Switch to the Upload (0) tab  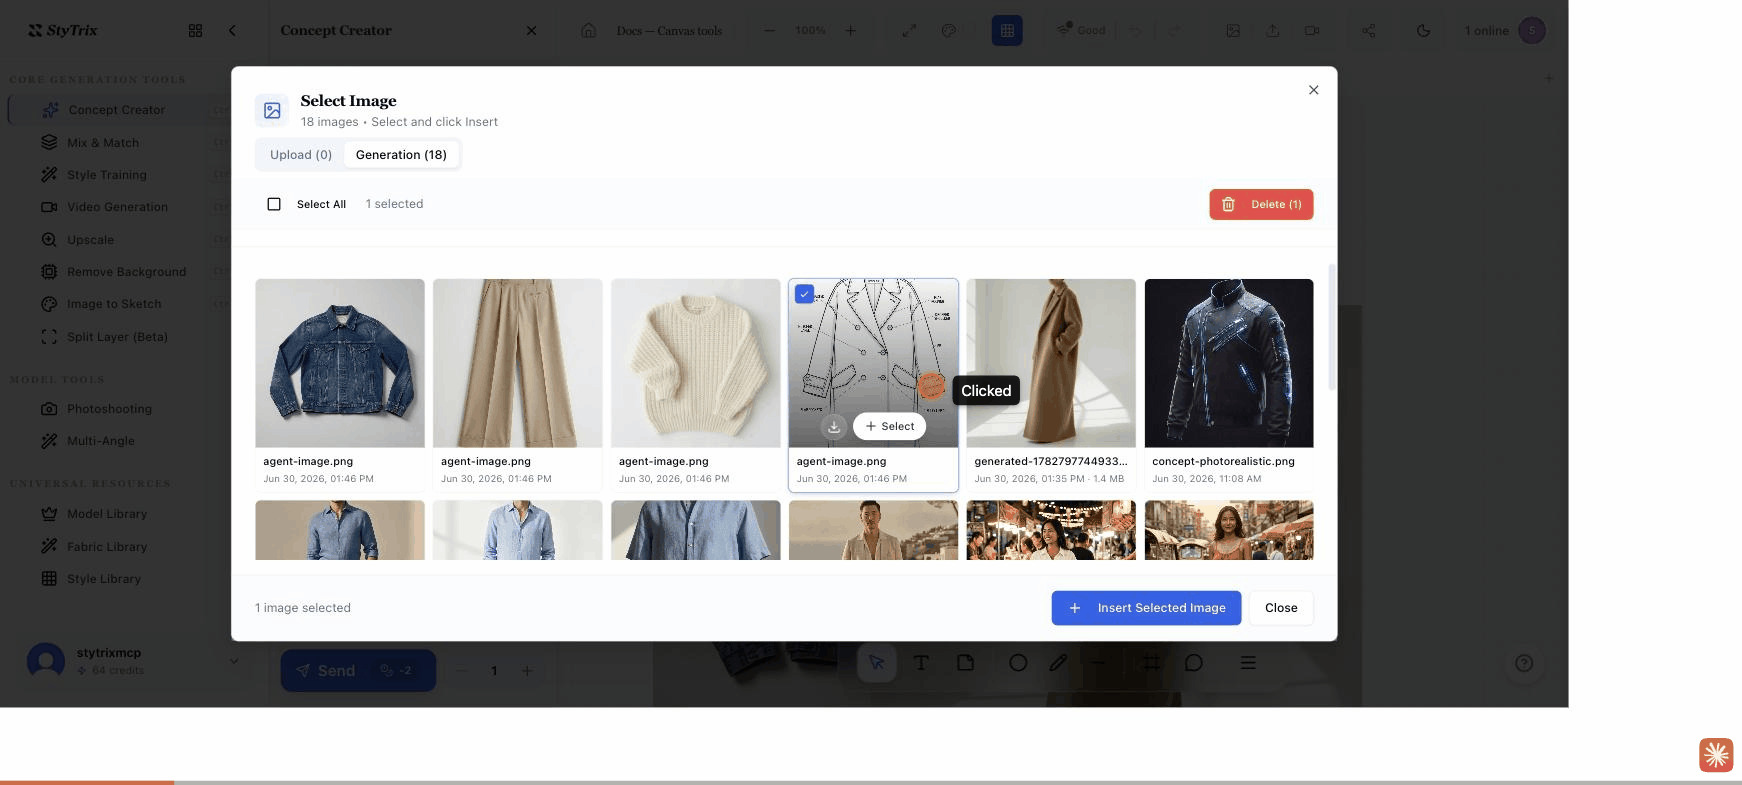[x=301, y=154]
